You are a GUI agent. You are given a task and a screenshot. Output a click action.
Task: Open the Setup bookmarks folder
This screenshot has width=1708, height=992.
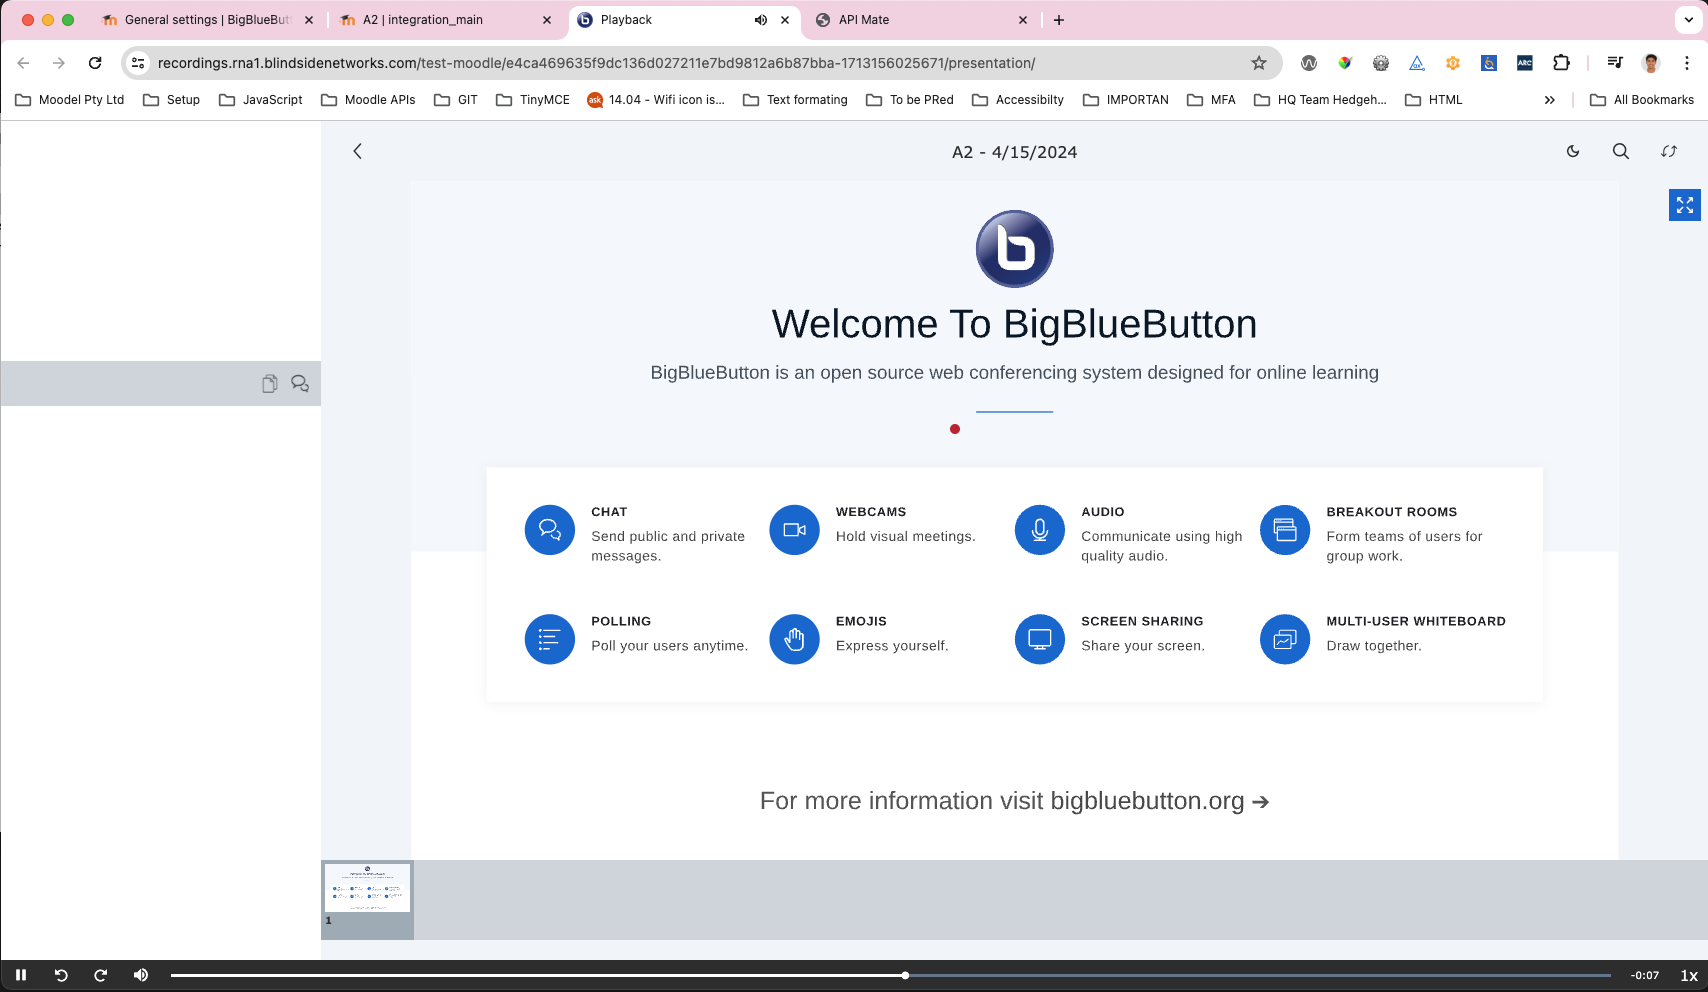point(172,100)
